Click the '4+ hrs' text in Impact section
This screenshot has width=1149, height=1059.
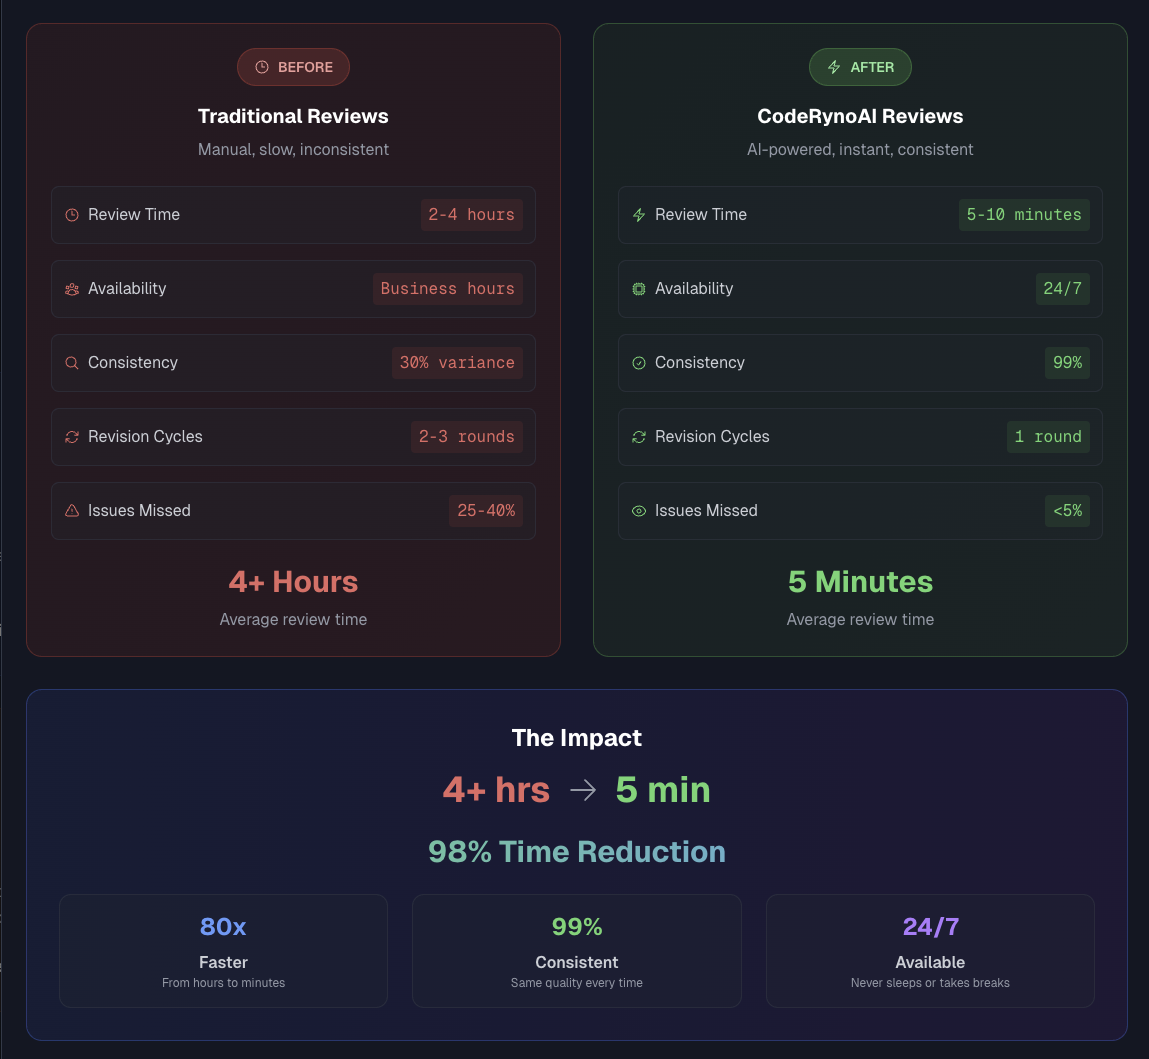click(496, 790)
